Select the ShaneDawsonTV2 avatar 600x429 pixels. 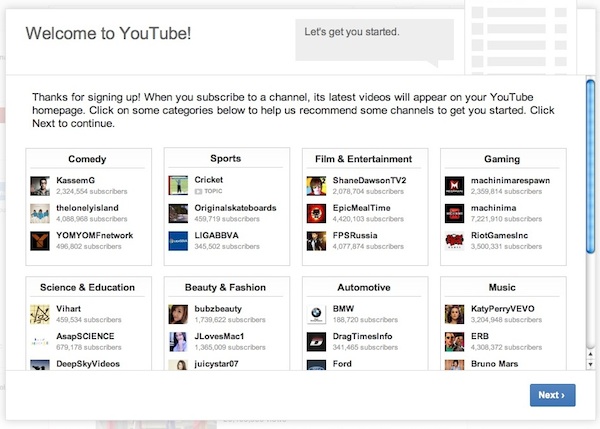pyautogui.click(x=316, y=185)
